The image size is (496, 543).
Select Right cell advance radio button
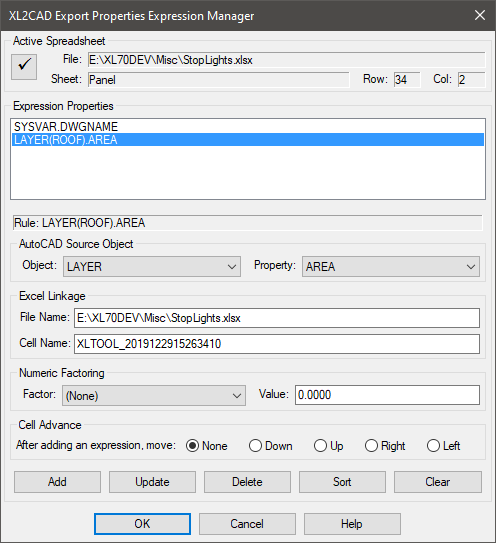pos(385,446)
